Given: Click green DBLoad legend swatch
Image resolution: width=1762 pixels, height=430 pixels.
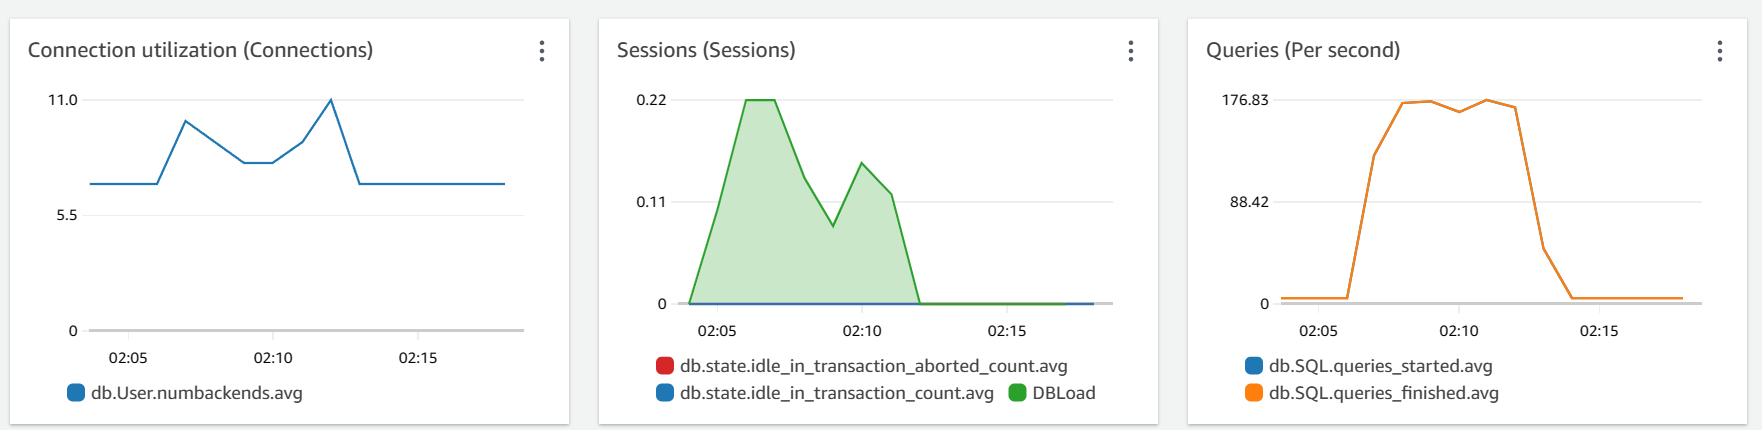Looking at the screenshot, I should point(1018,393).
